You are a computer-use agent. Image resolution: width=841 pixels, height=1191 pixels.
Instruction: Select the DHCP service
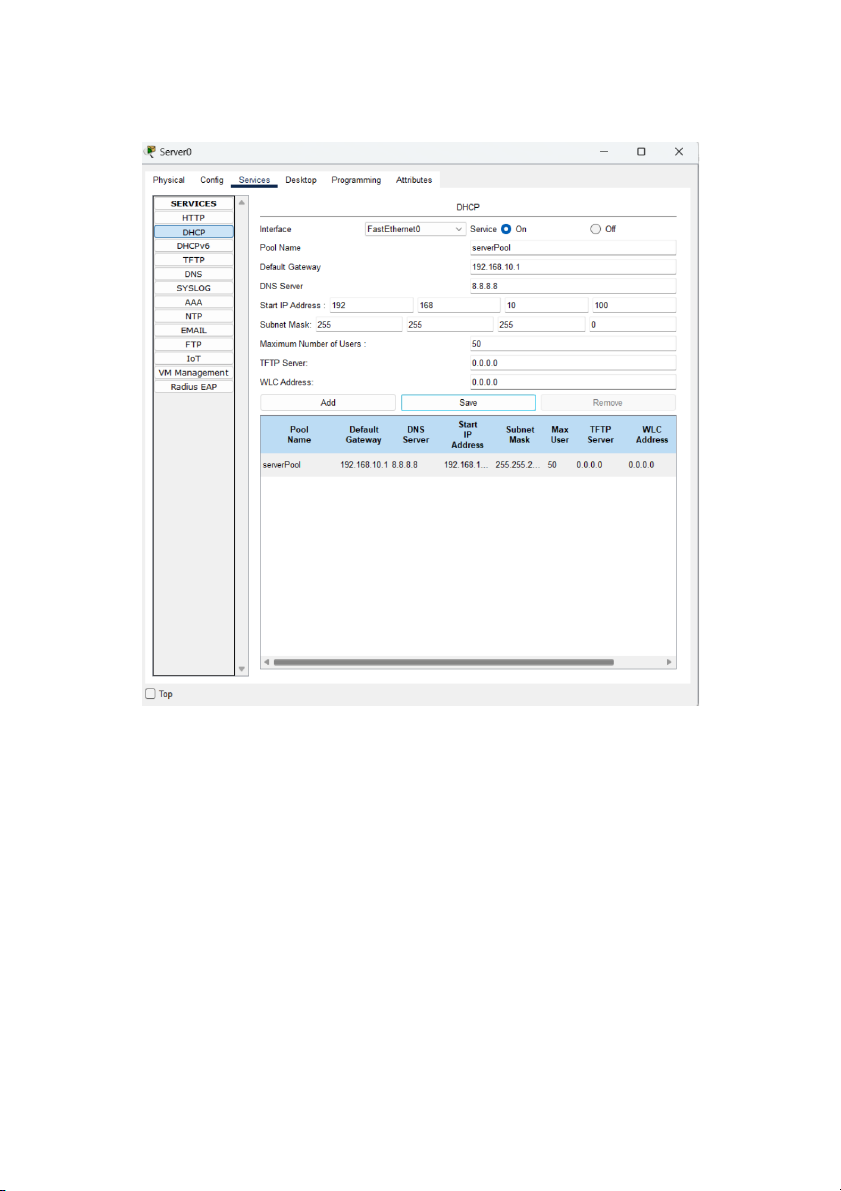point(194,232)
